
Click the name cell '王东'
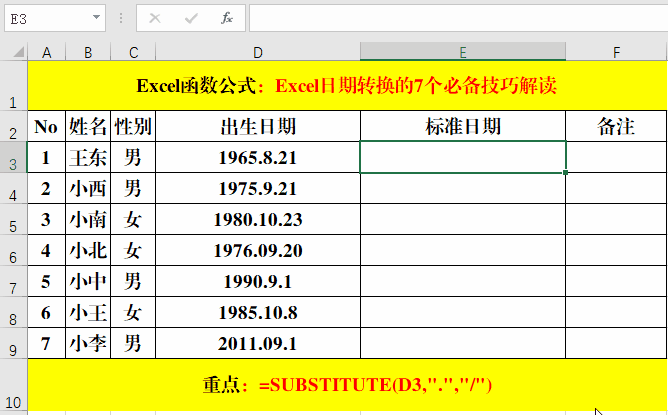tap(88, 157)
